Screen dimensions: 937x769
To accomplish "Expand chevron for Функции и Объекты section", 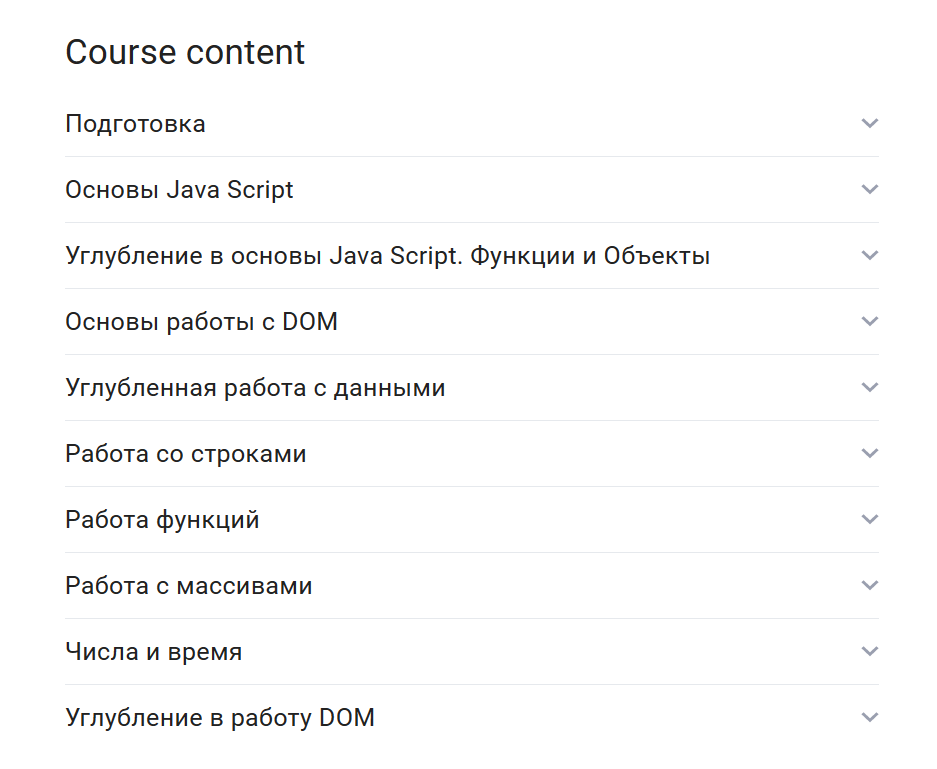I will tap(869, 255).
